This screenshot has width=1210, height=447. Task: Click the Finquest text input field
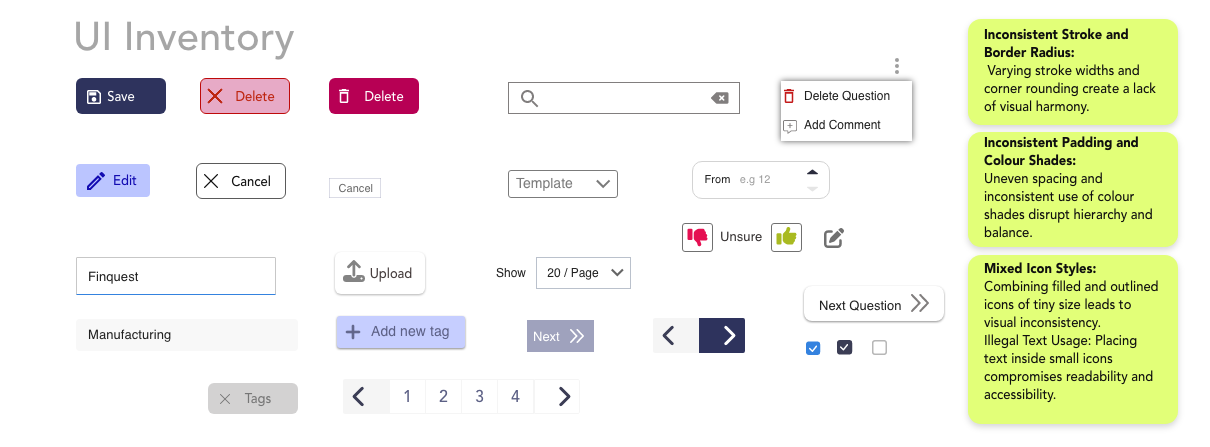pos(176,276)
